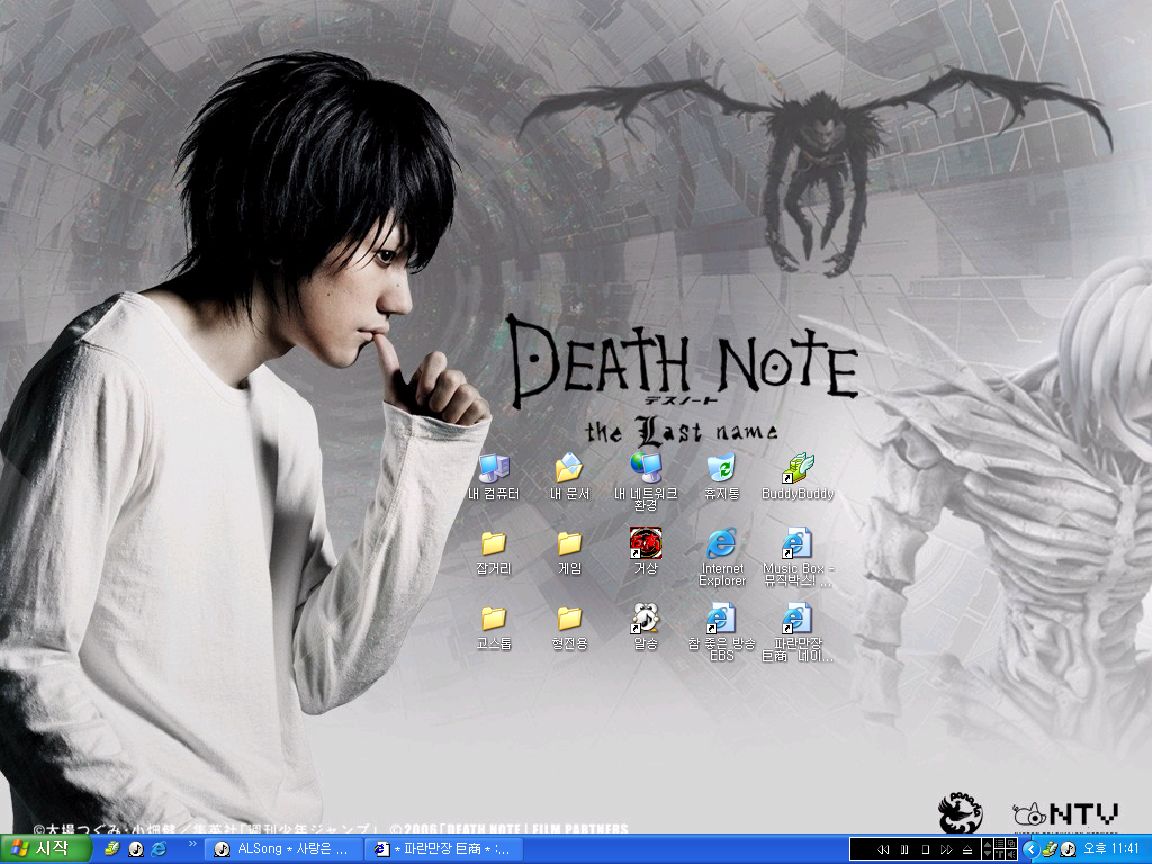Viewport: 1152px width, 864px height.
Task: Lower volume with deskband down arrow
Action: click(987, 854)
